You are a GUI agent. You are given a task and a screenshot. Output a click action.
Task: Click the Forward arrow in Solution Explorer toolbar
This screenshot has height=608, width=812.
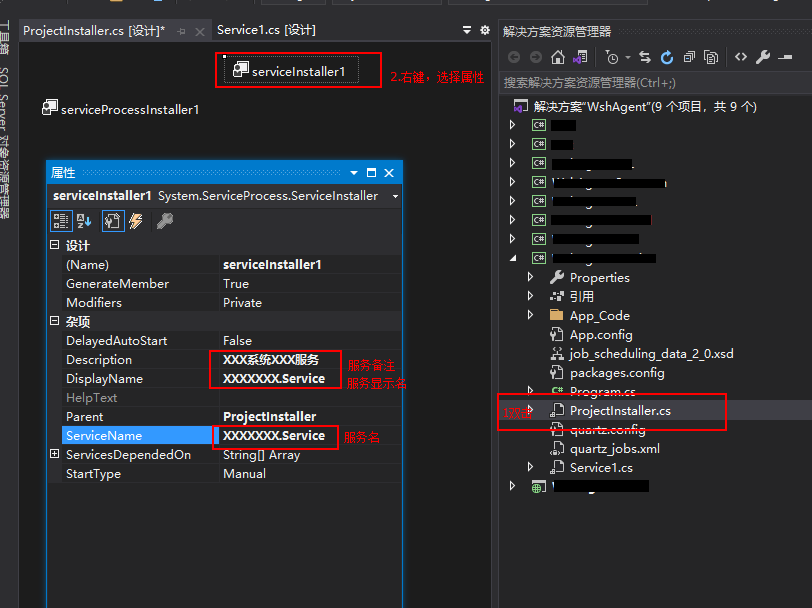pos(536,57)
